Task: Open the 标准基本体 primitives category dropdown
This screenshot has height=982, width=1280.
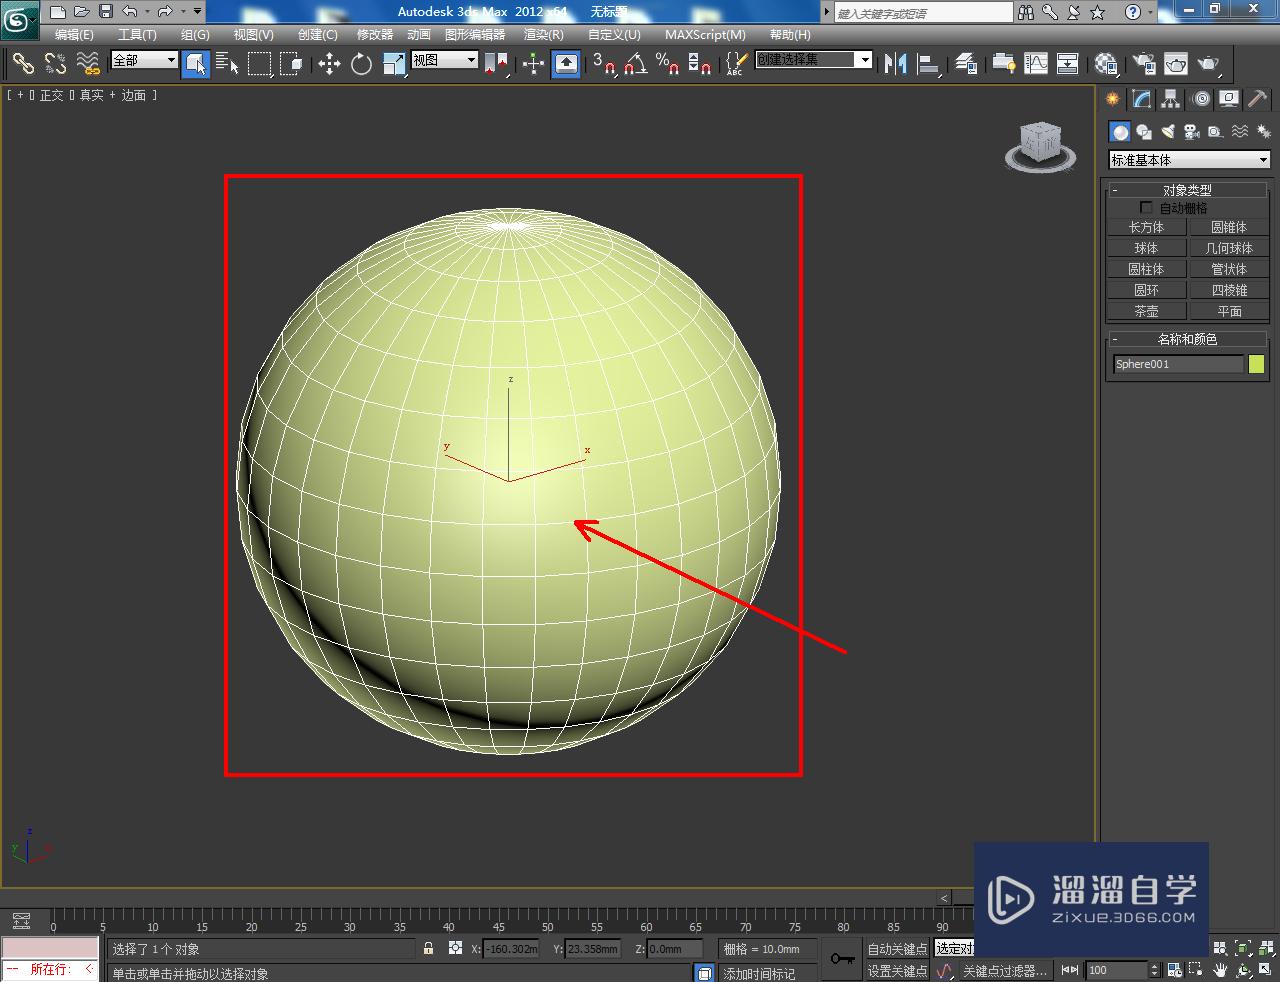Action: 1189,160
